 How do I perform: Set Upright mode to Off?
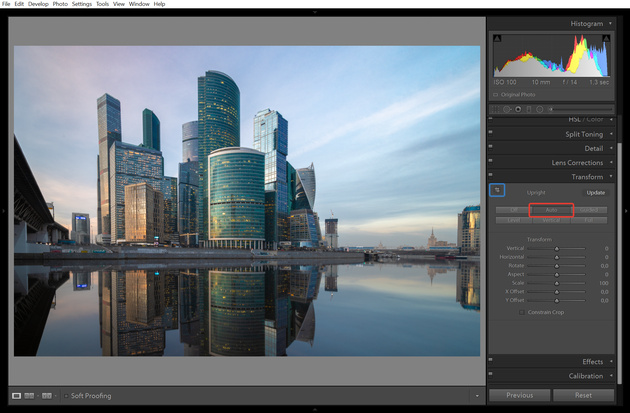pyautogui.click(x=514, y=210)
